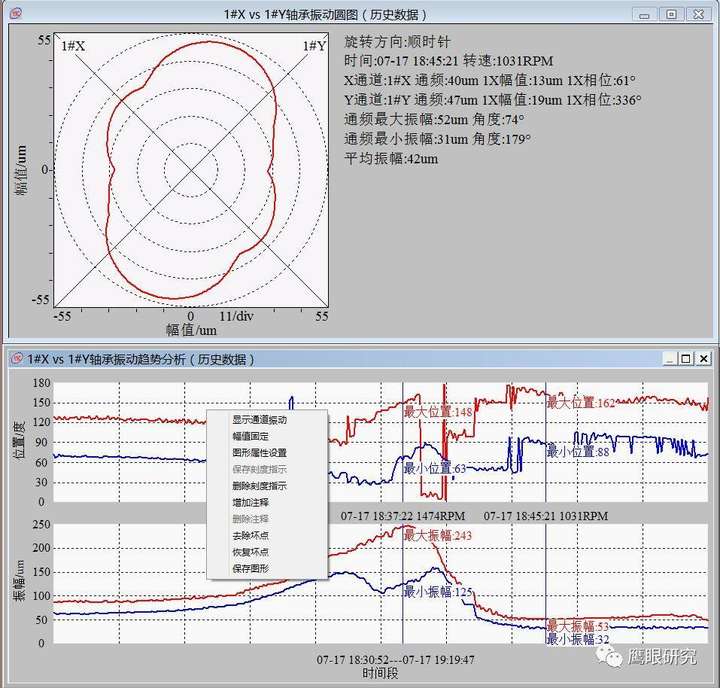Open 图形属性设置 from the context menu
720x688 pixels.
[259, 453]
